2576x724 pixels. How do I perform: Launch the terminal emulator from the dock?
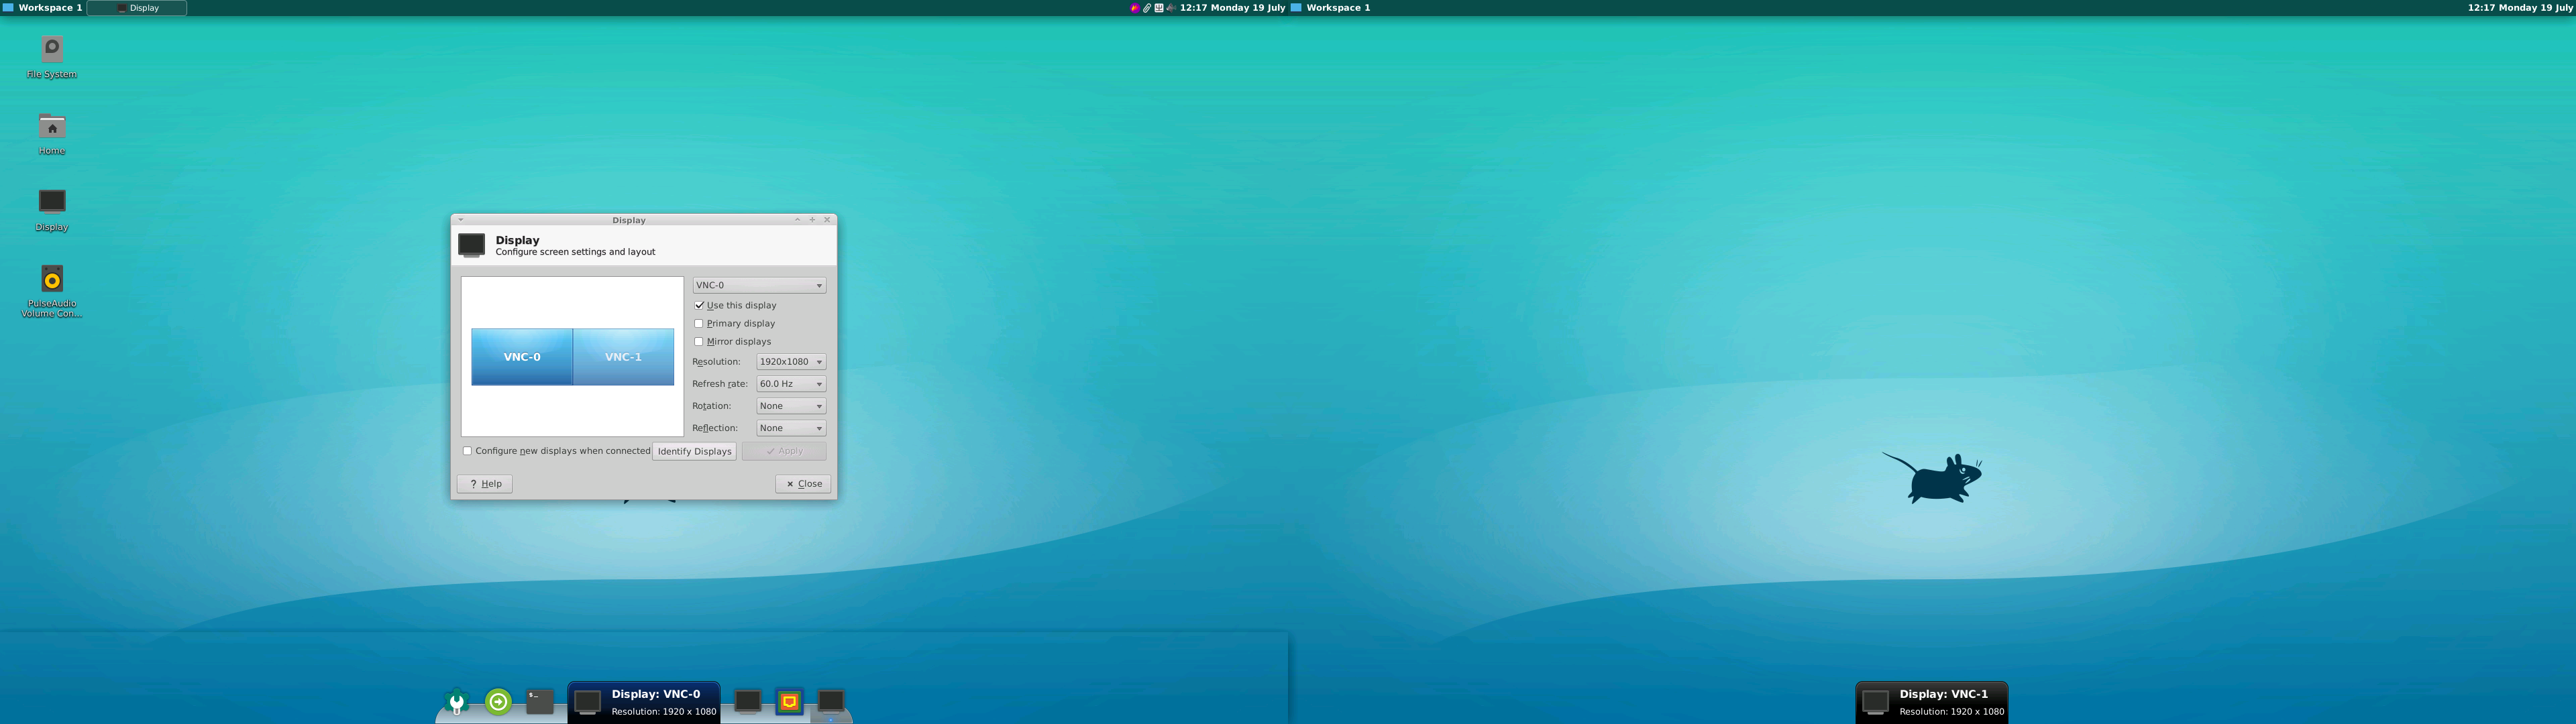click(x=538, y=702)
